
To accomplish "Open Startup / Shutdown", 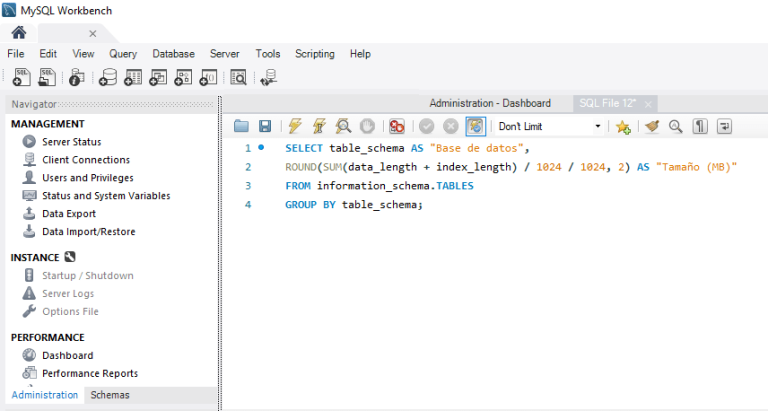I will 88,275.
